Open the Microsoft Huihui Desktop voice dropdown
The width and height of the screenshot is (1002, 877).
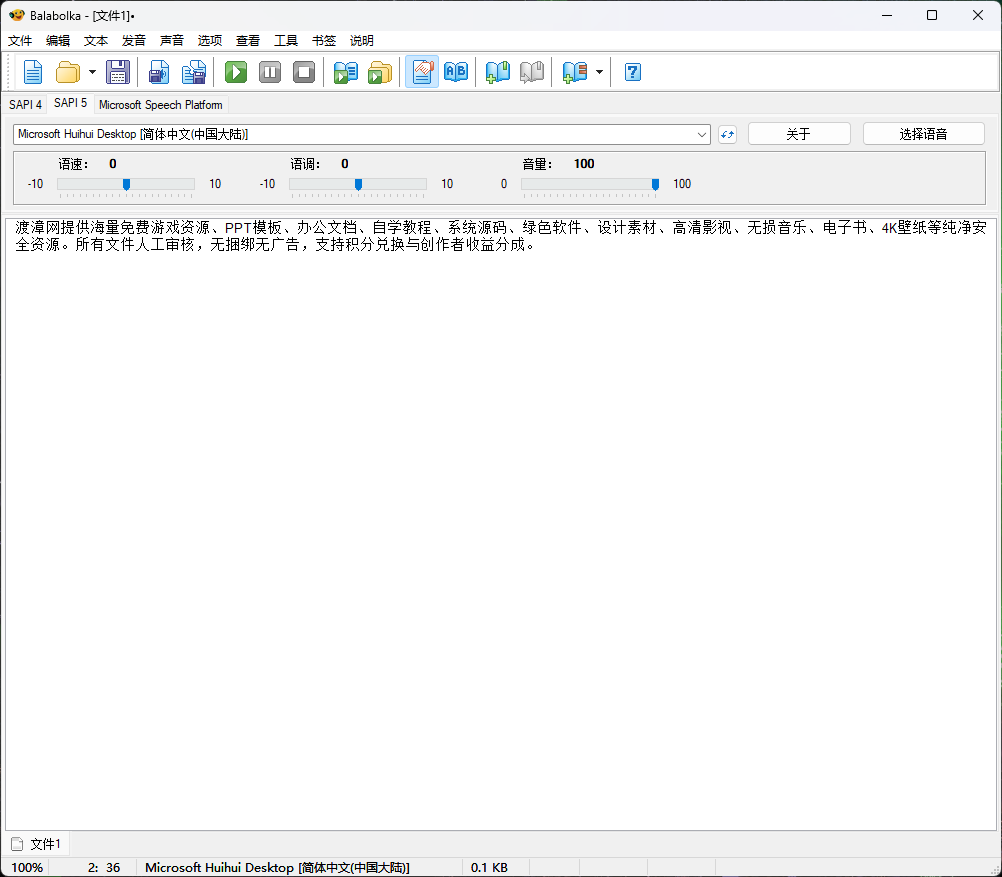pos(362,134)
